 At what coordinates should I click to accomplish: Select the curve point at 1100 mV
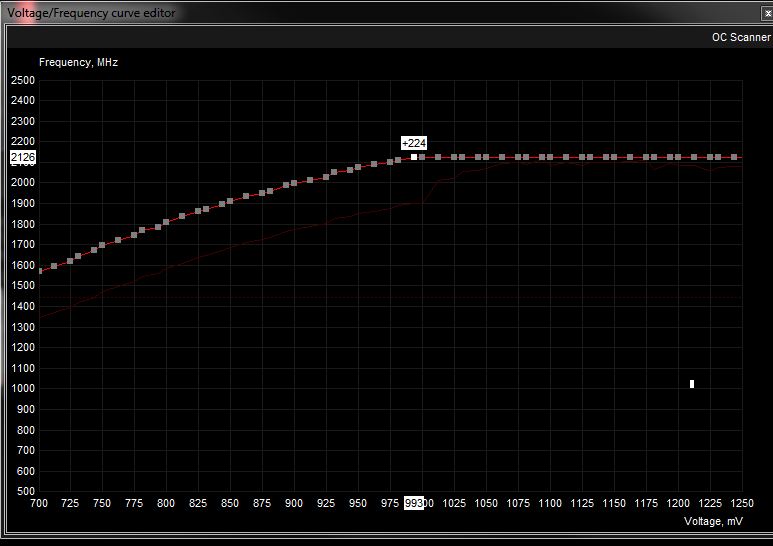550,157
